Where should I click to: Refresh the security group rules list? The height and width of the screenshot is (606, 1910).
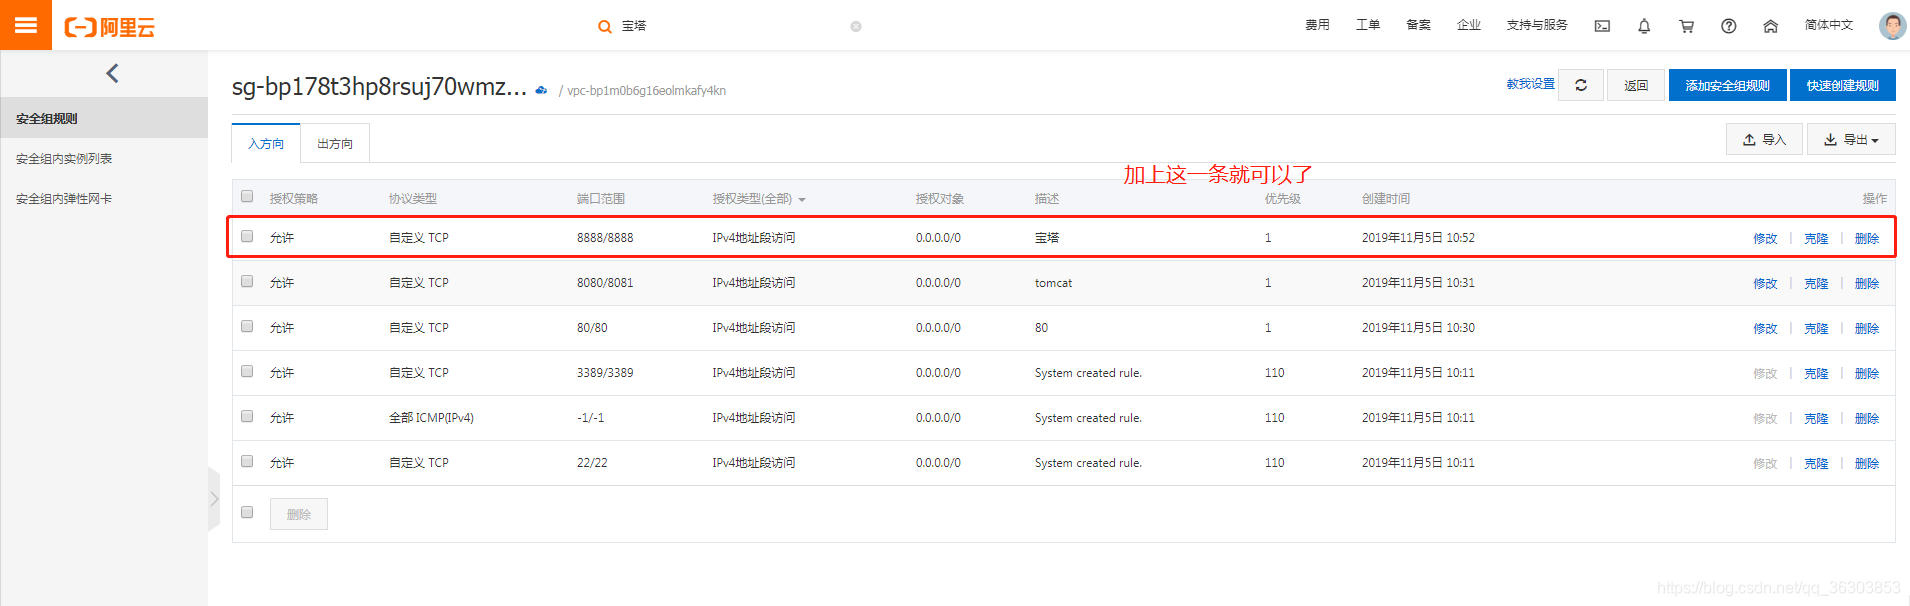tap(1581, 85)
